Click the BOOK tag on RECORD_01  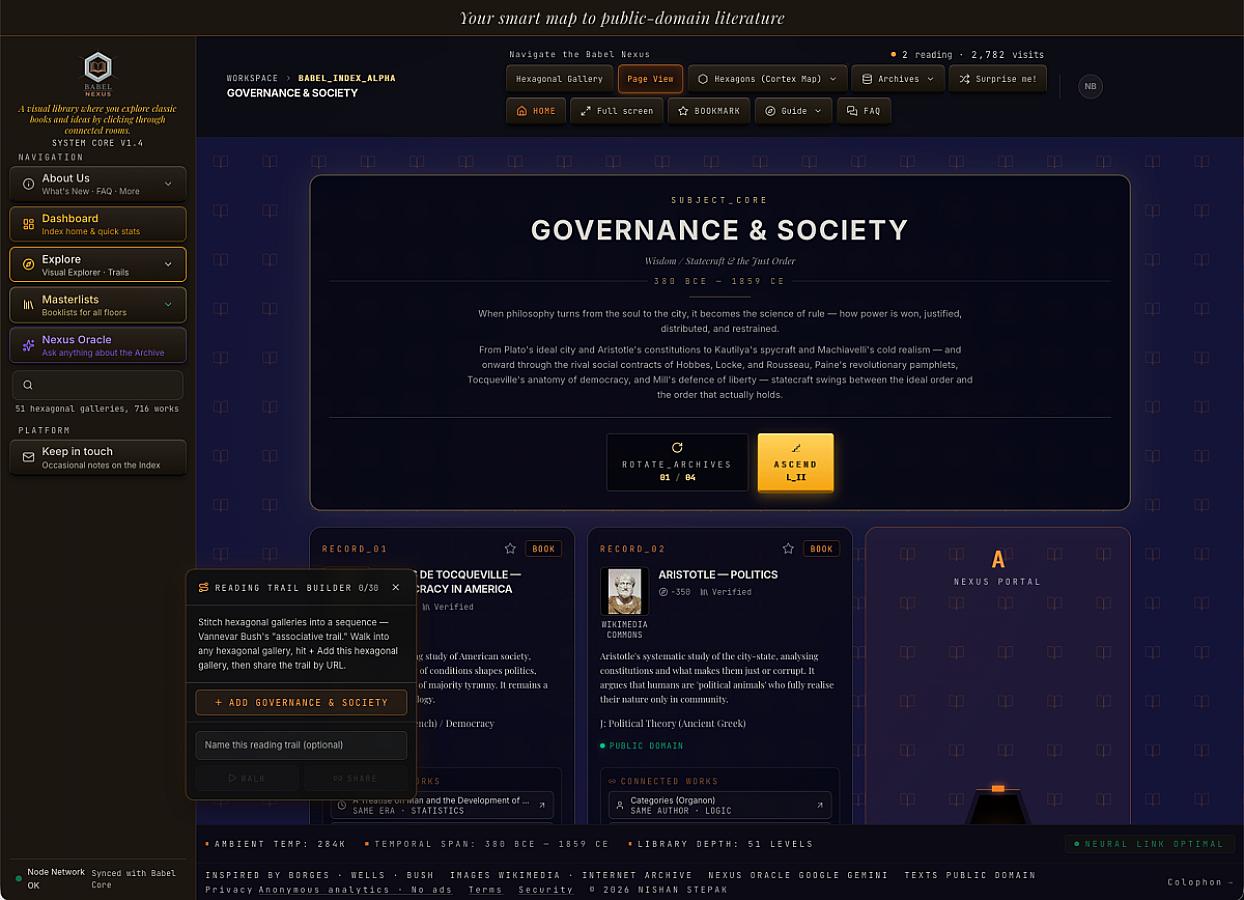point(544,549)
